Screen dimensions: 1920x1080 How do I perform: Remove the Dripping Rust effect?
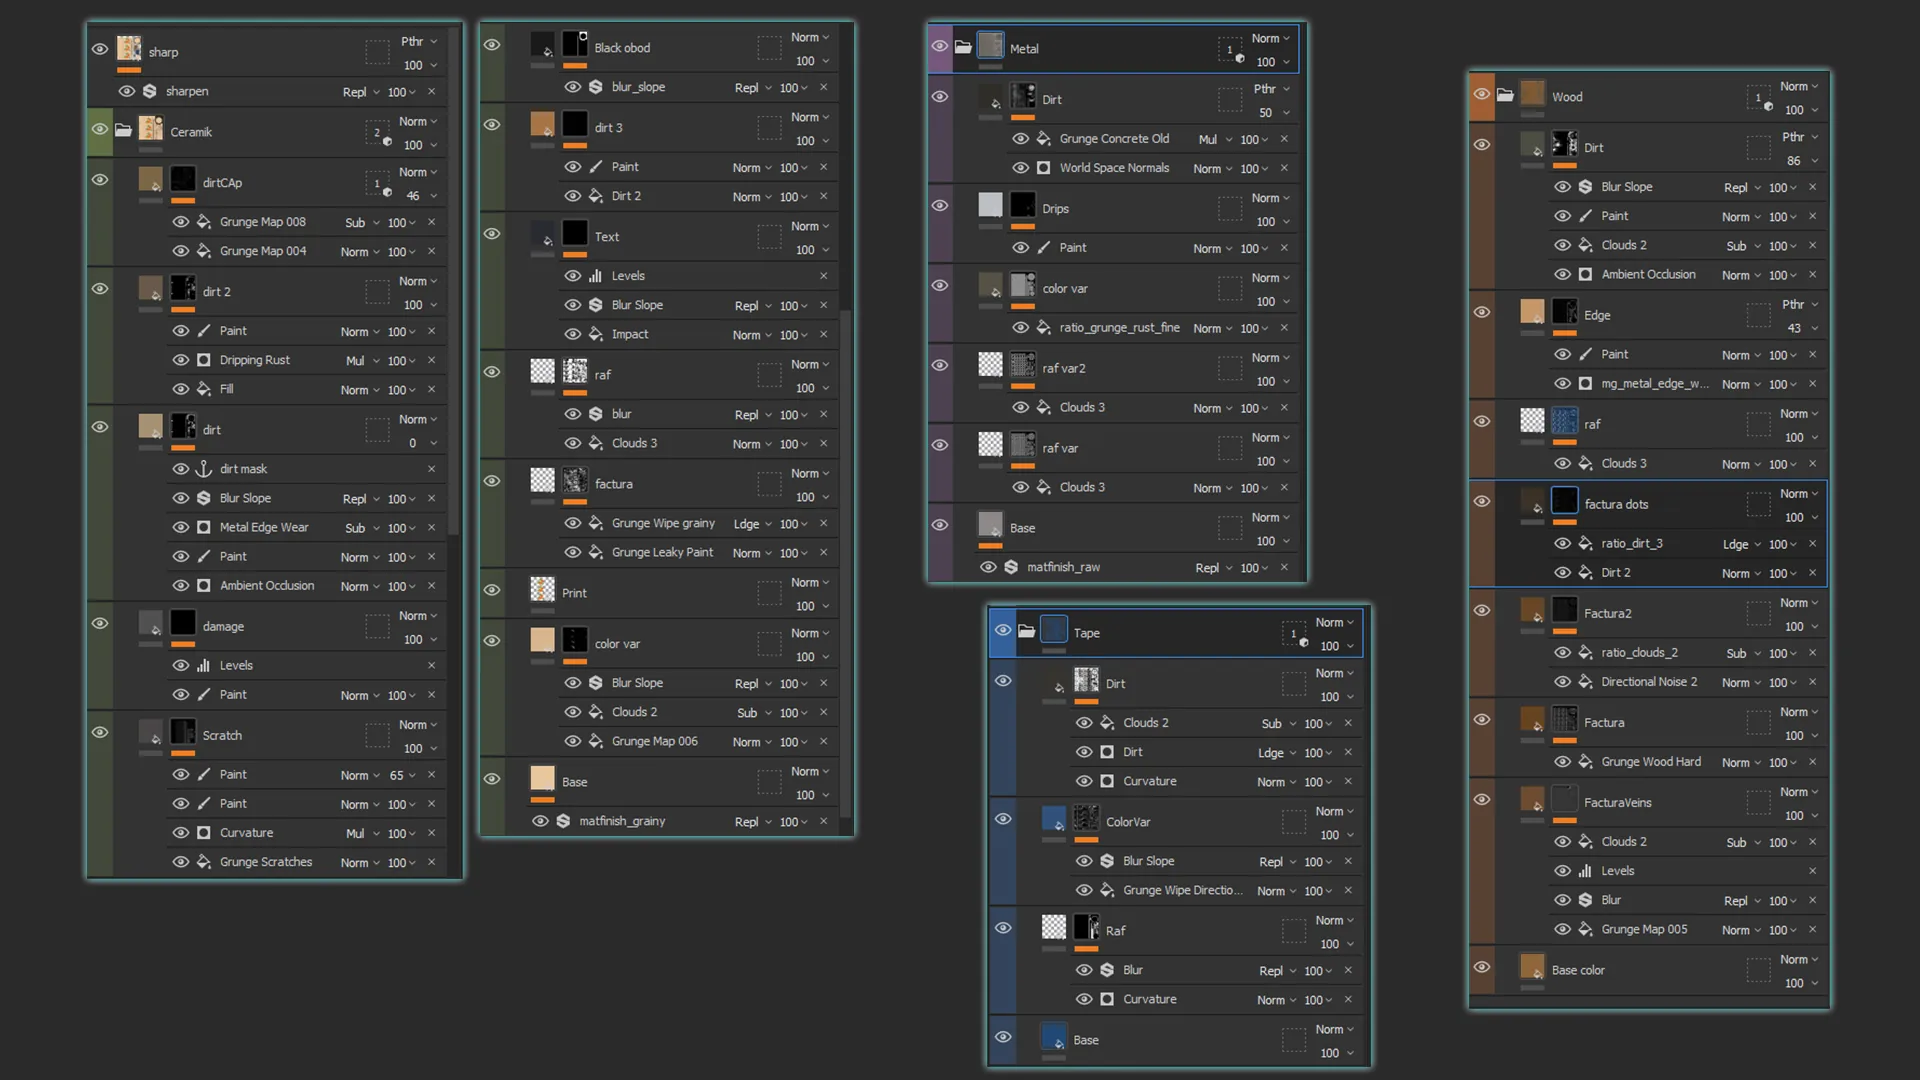point(432,360)
